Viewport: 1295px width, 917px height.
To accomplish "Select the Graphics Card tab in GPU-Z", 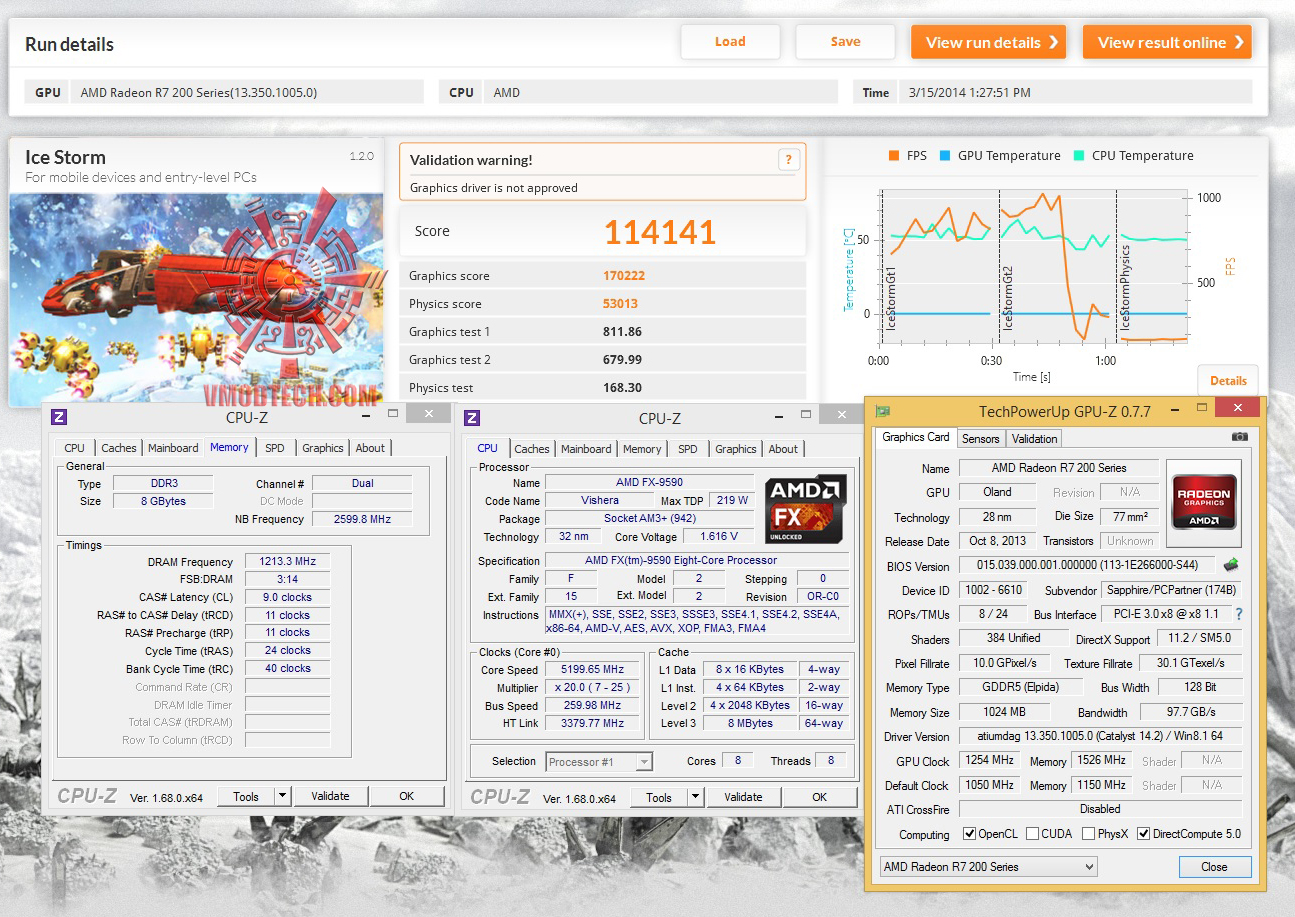I will click(x=916, y=437).
